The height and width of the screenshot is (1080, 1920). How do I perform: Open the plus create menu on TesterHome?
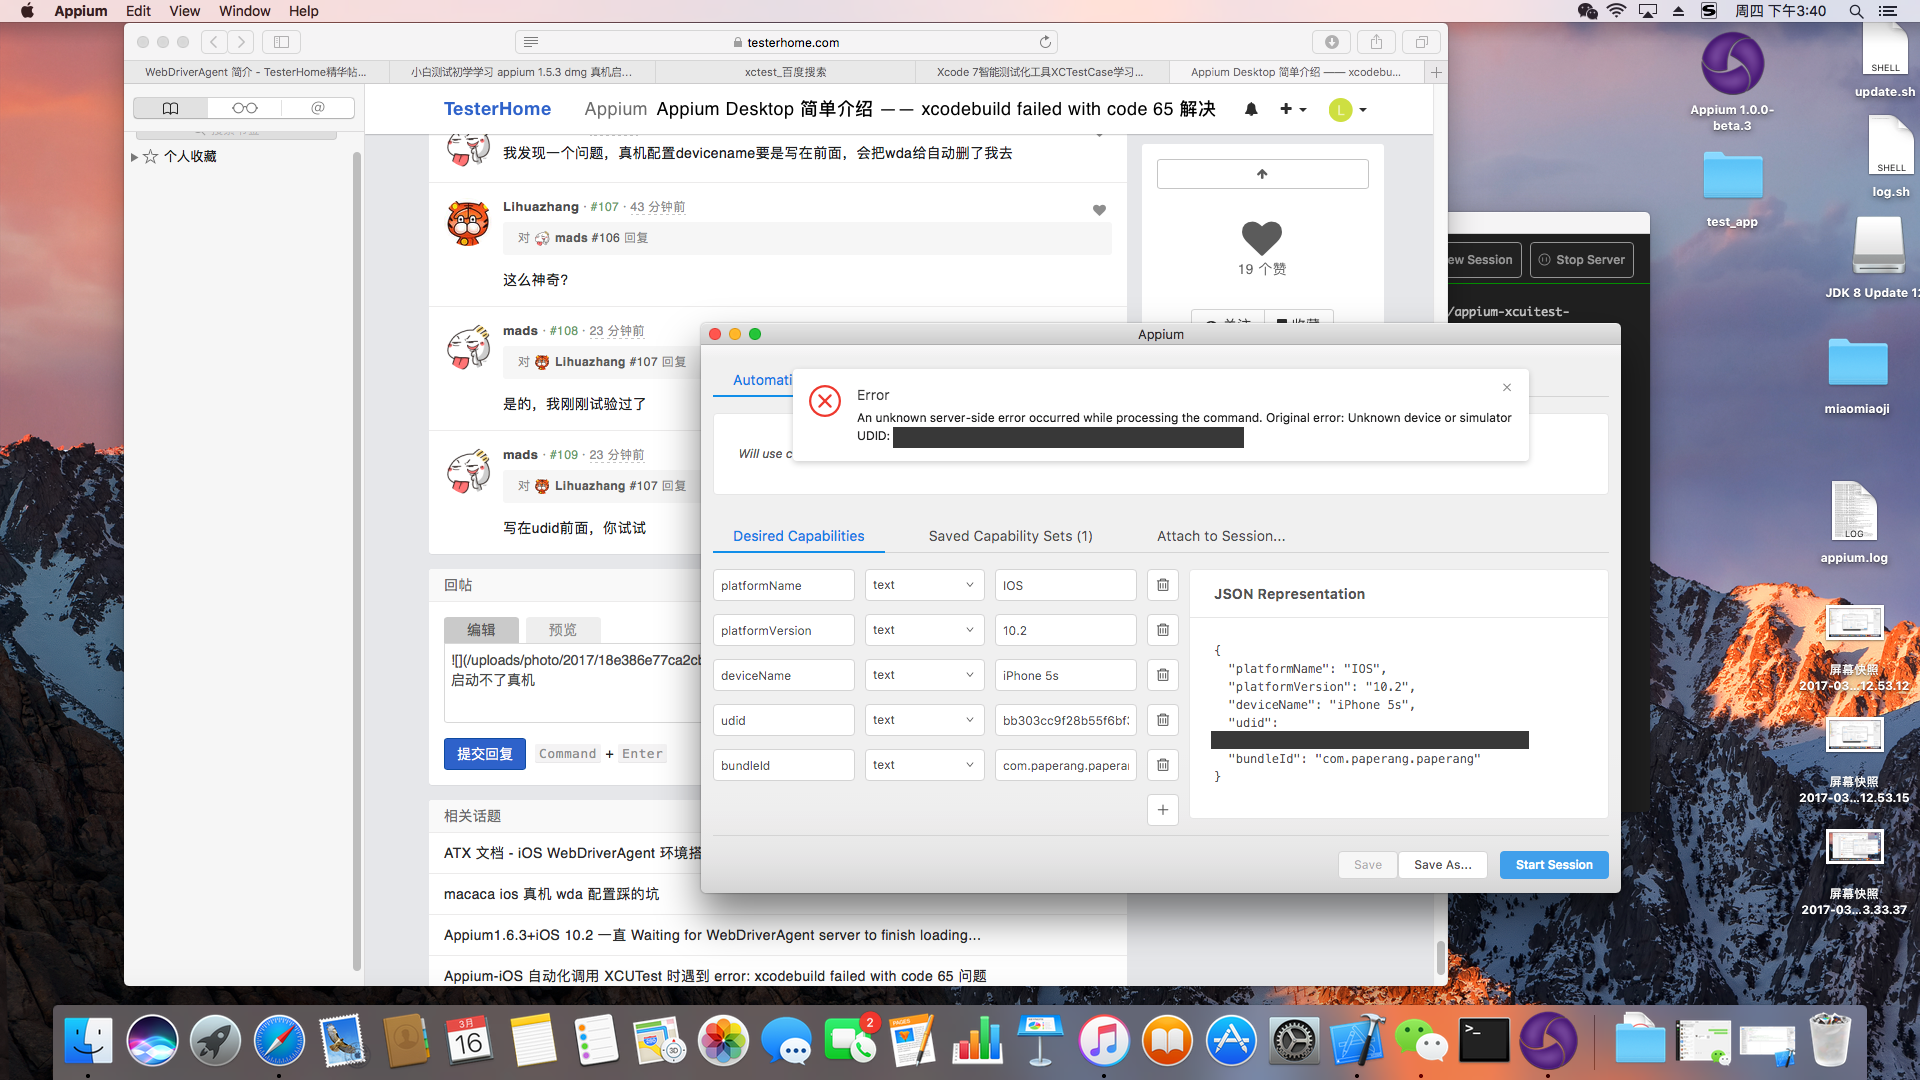point(1292,109)
